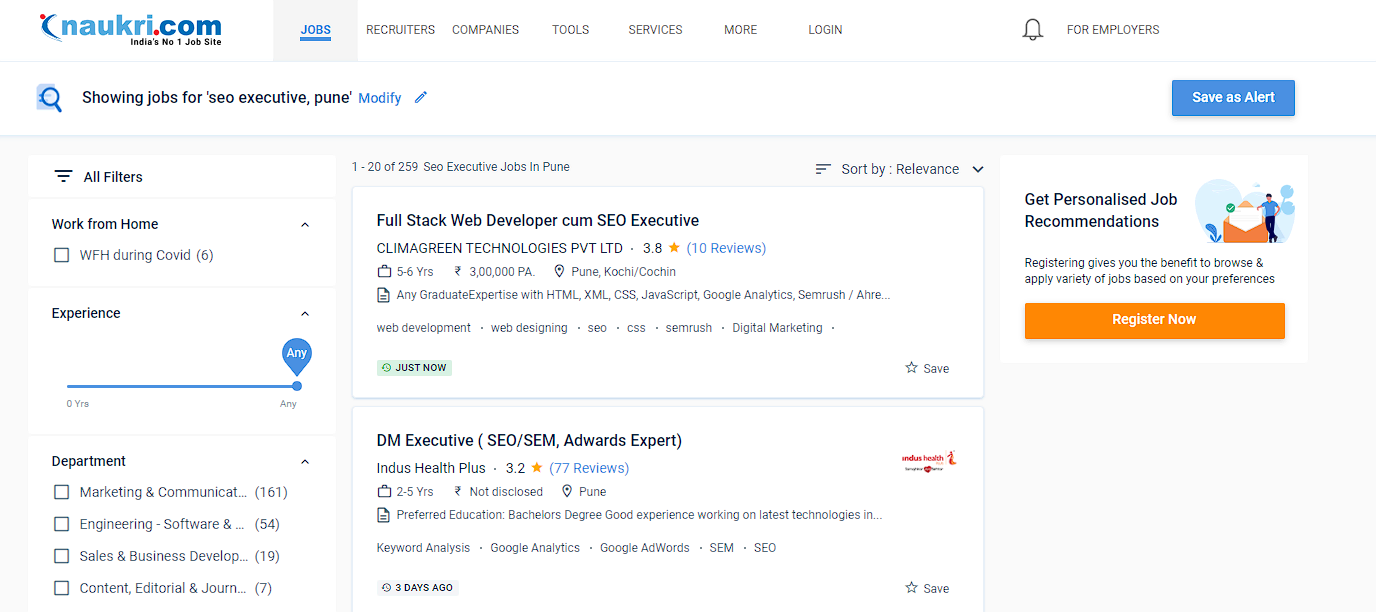
Task: Click the Save as Alert button
Action: (x=1233, y=97)
